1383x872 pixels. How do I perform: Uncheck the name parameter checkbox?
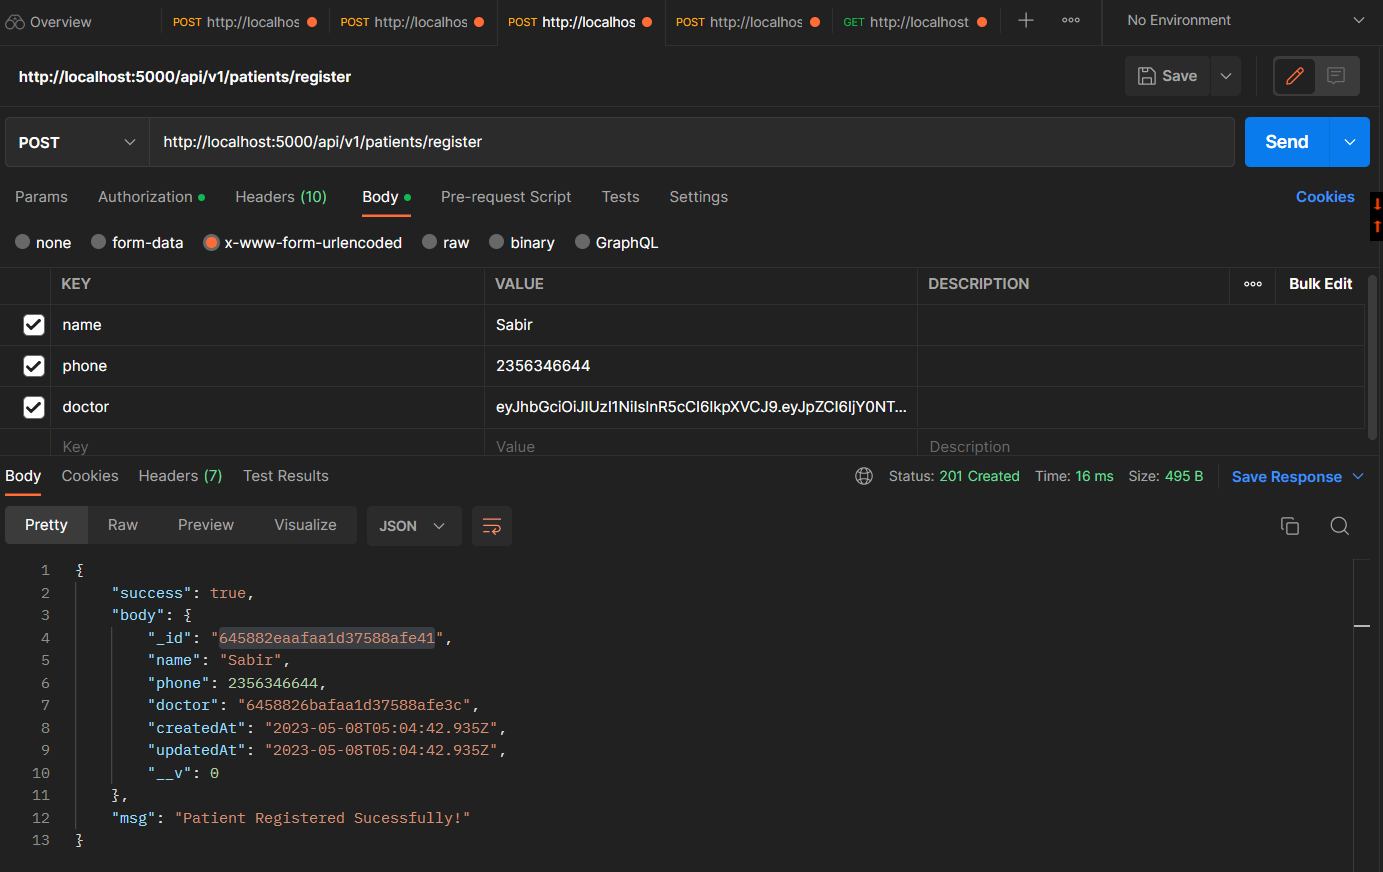(33, 324)
